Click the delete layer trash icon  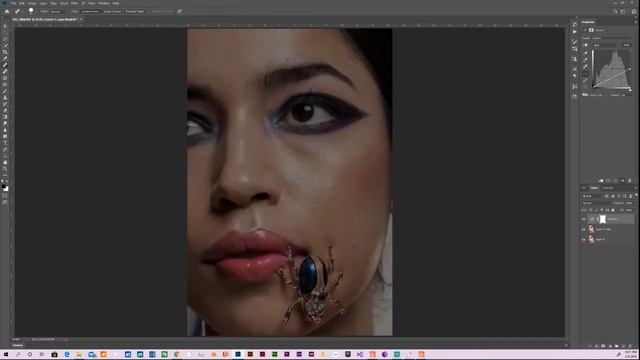pos(630,346)
